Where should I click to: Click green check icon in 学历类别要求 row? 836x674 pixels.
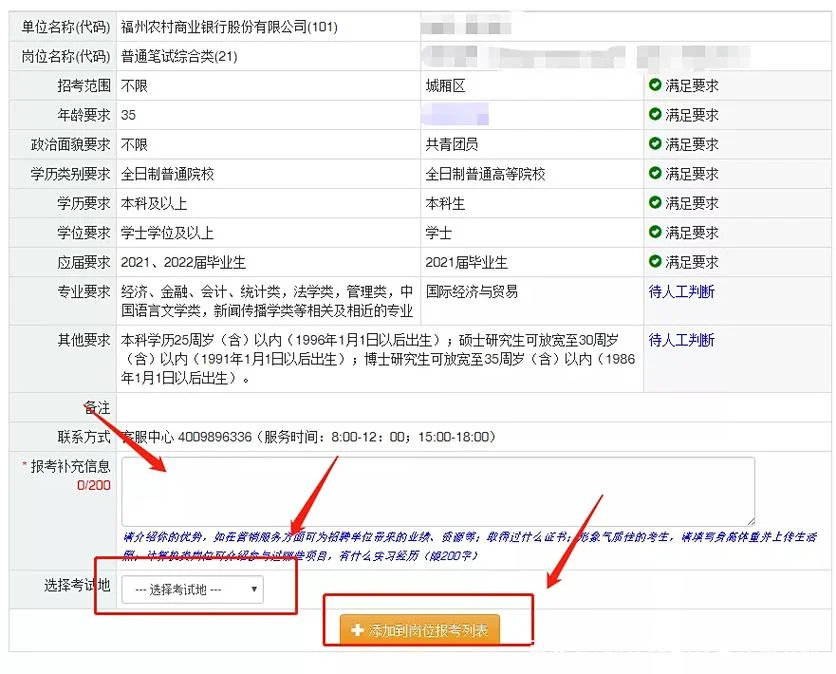pyautogui.click(x=655, y=173)
